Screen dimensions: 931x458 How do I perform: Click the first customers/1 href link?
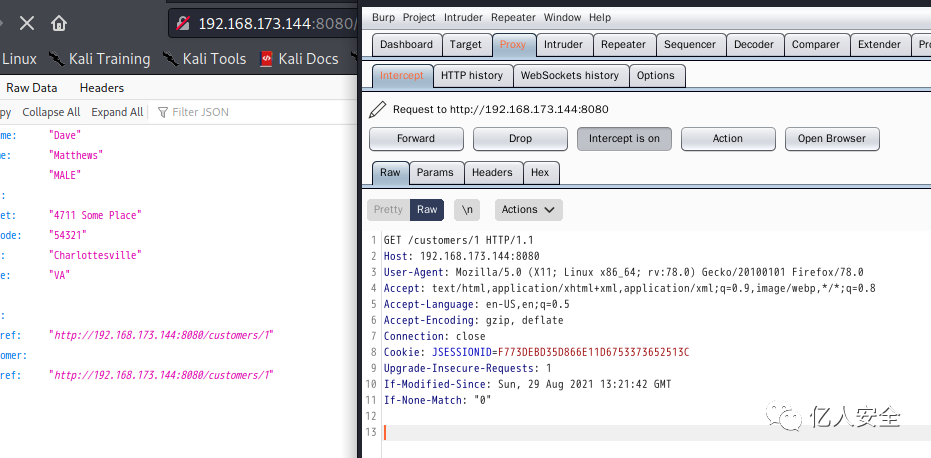tap(163, 336)
